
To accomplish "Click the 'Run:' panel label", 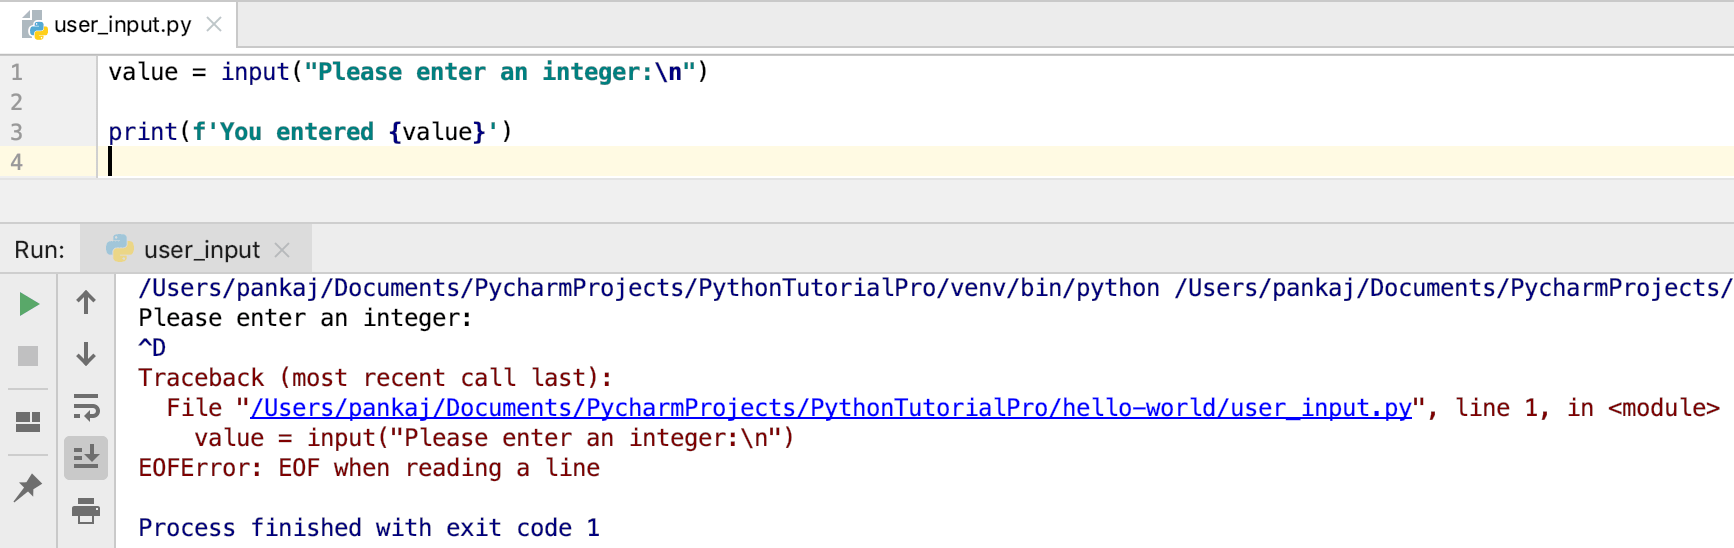I will tap(39, 249).
